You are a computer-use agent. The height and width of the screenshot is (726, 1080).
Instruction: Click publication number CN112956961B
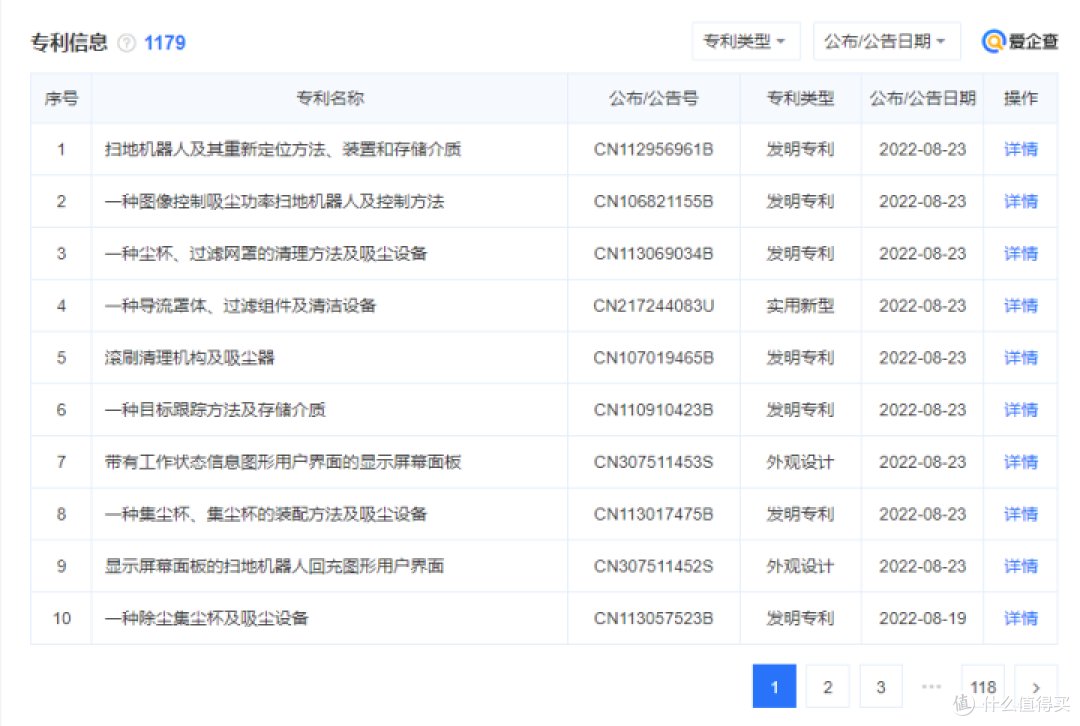653,149
